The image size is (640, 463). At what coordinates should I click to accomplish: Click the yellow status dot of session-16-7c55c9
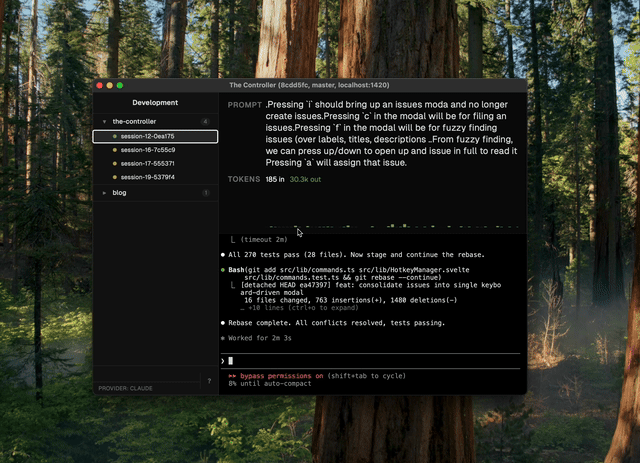[115, 150]
